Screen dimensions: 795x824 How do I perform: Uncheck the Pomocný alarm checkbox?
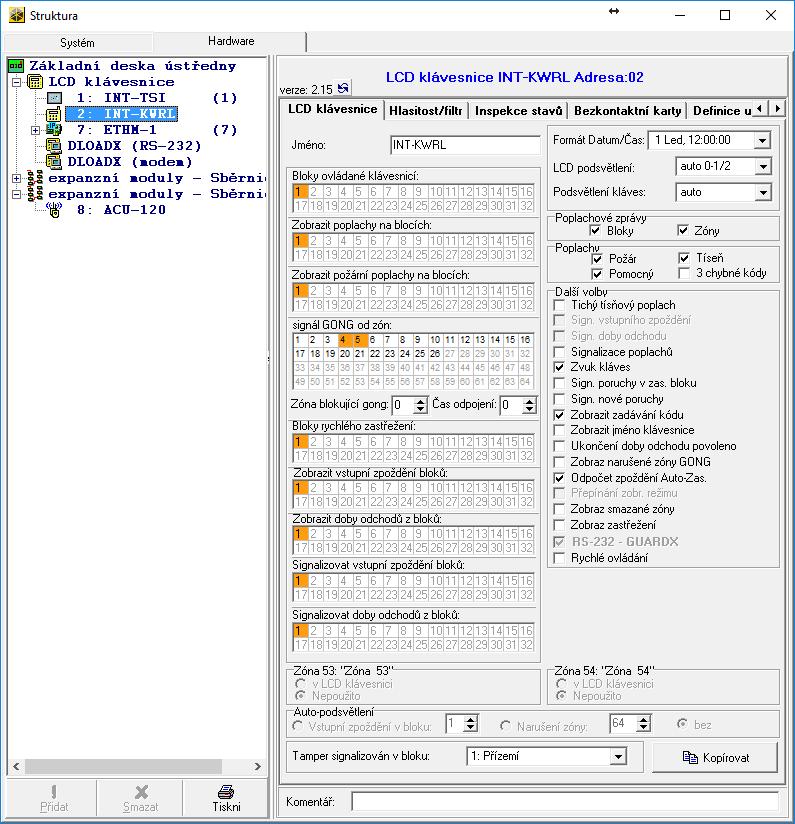(597, 274)
